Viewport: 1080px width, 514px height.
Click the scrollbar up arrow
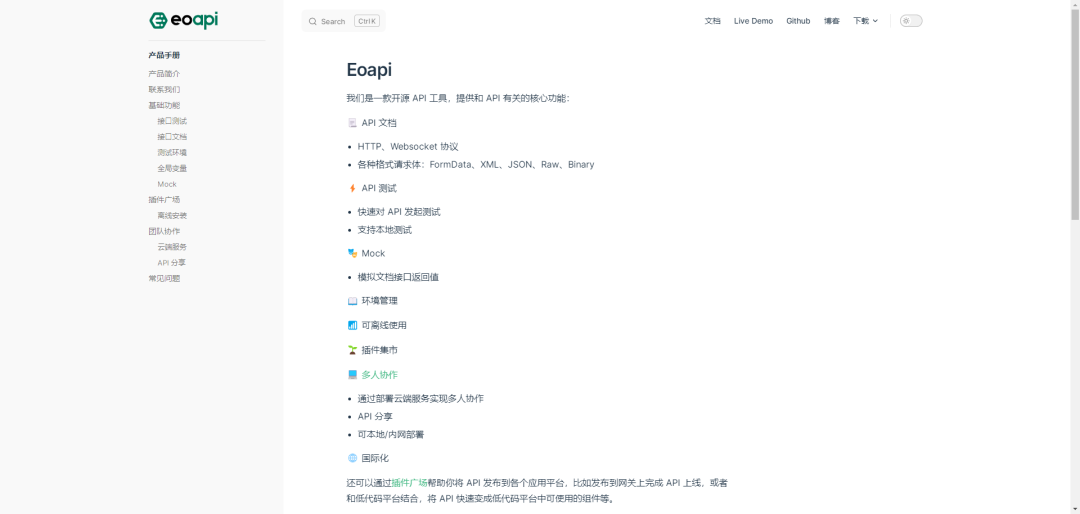[1074, 4]
